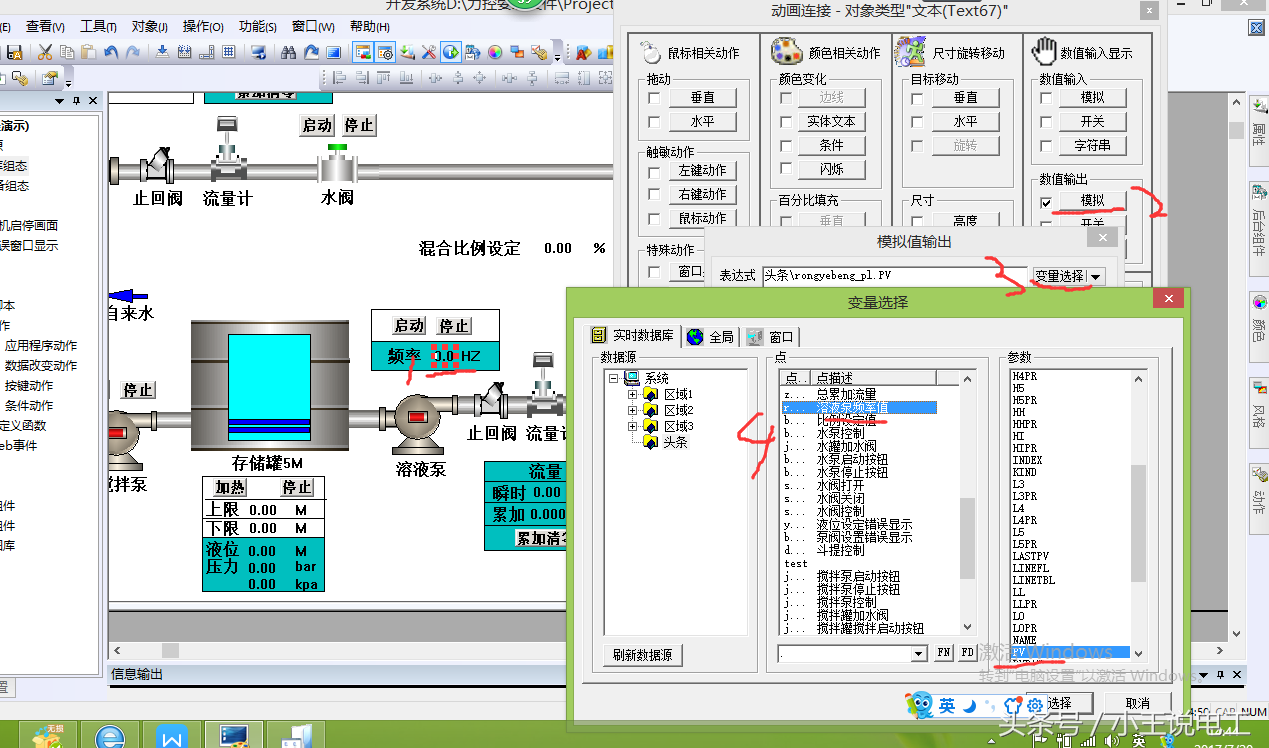The height and width of the screenshot is (748, 1269).
Task: Click the palette icon beside 颜色相关动作
Action: point(785,52)
